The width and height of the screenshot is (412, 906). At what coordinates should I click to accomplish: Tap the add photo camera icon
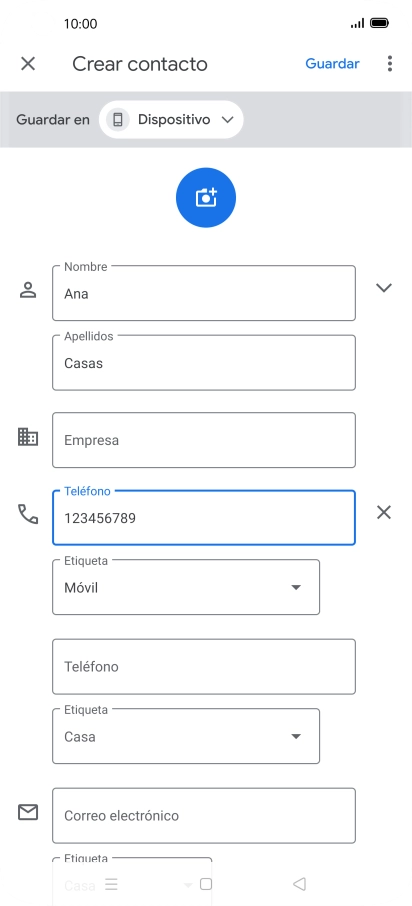pos(206,198)
